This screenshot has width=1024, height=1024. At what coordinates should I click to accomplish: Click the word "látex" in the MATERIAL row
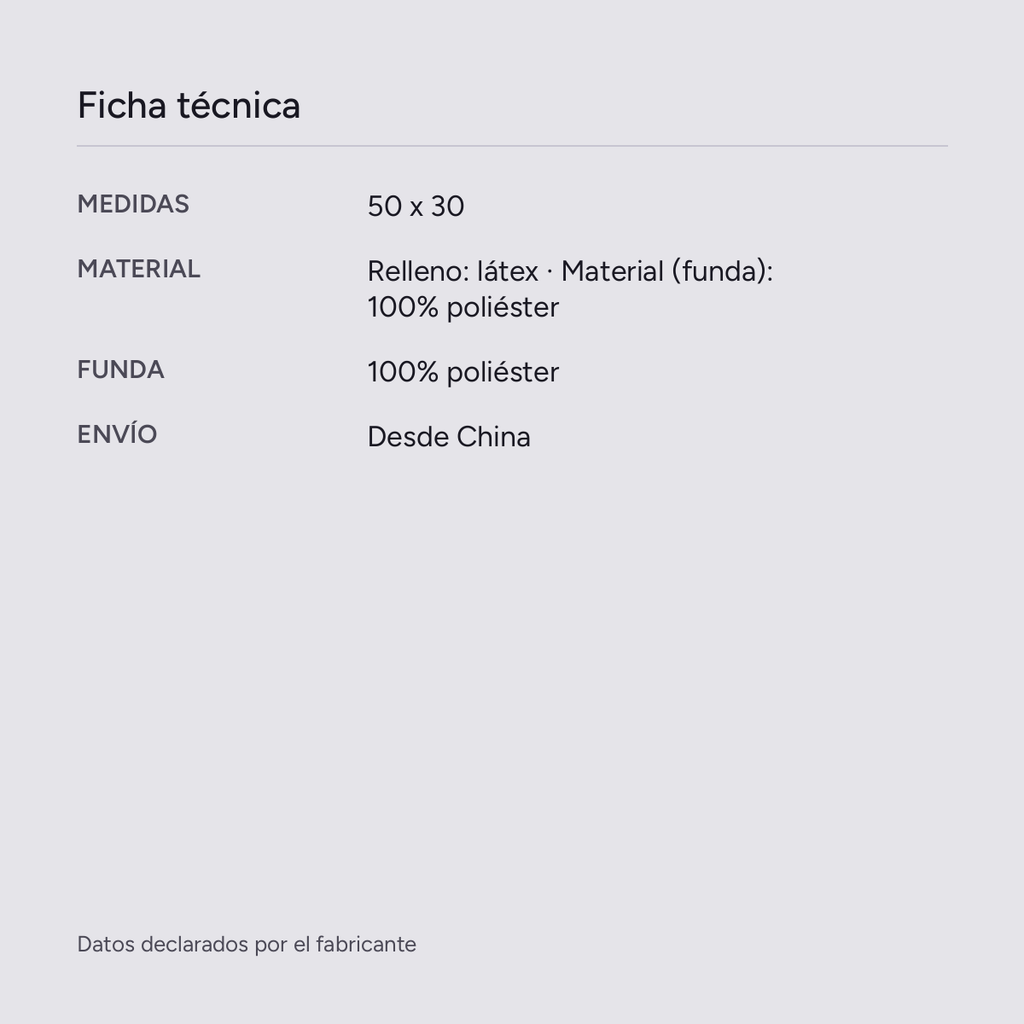[x=507, y=271]
